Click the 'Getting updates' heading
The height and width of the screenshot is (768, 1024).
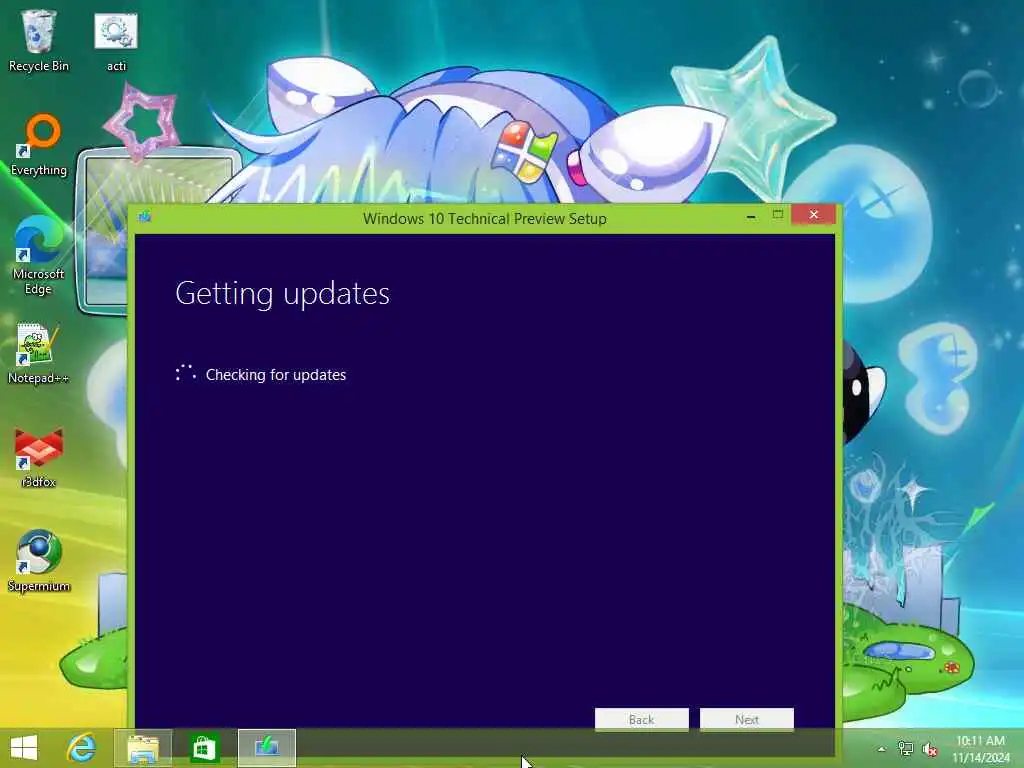coord(282,293)
